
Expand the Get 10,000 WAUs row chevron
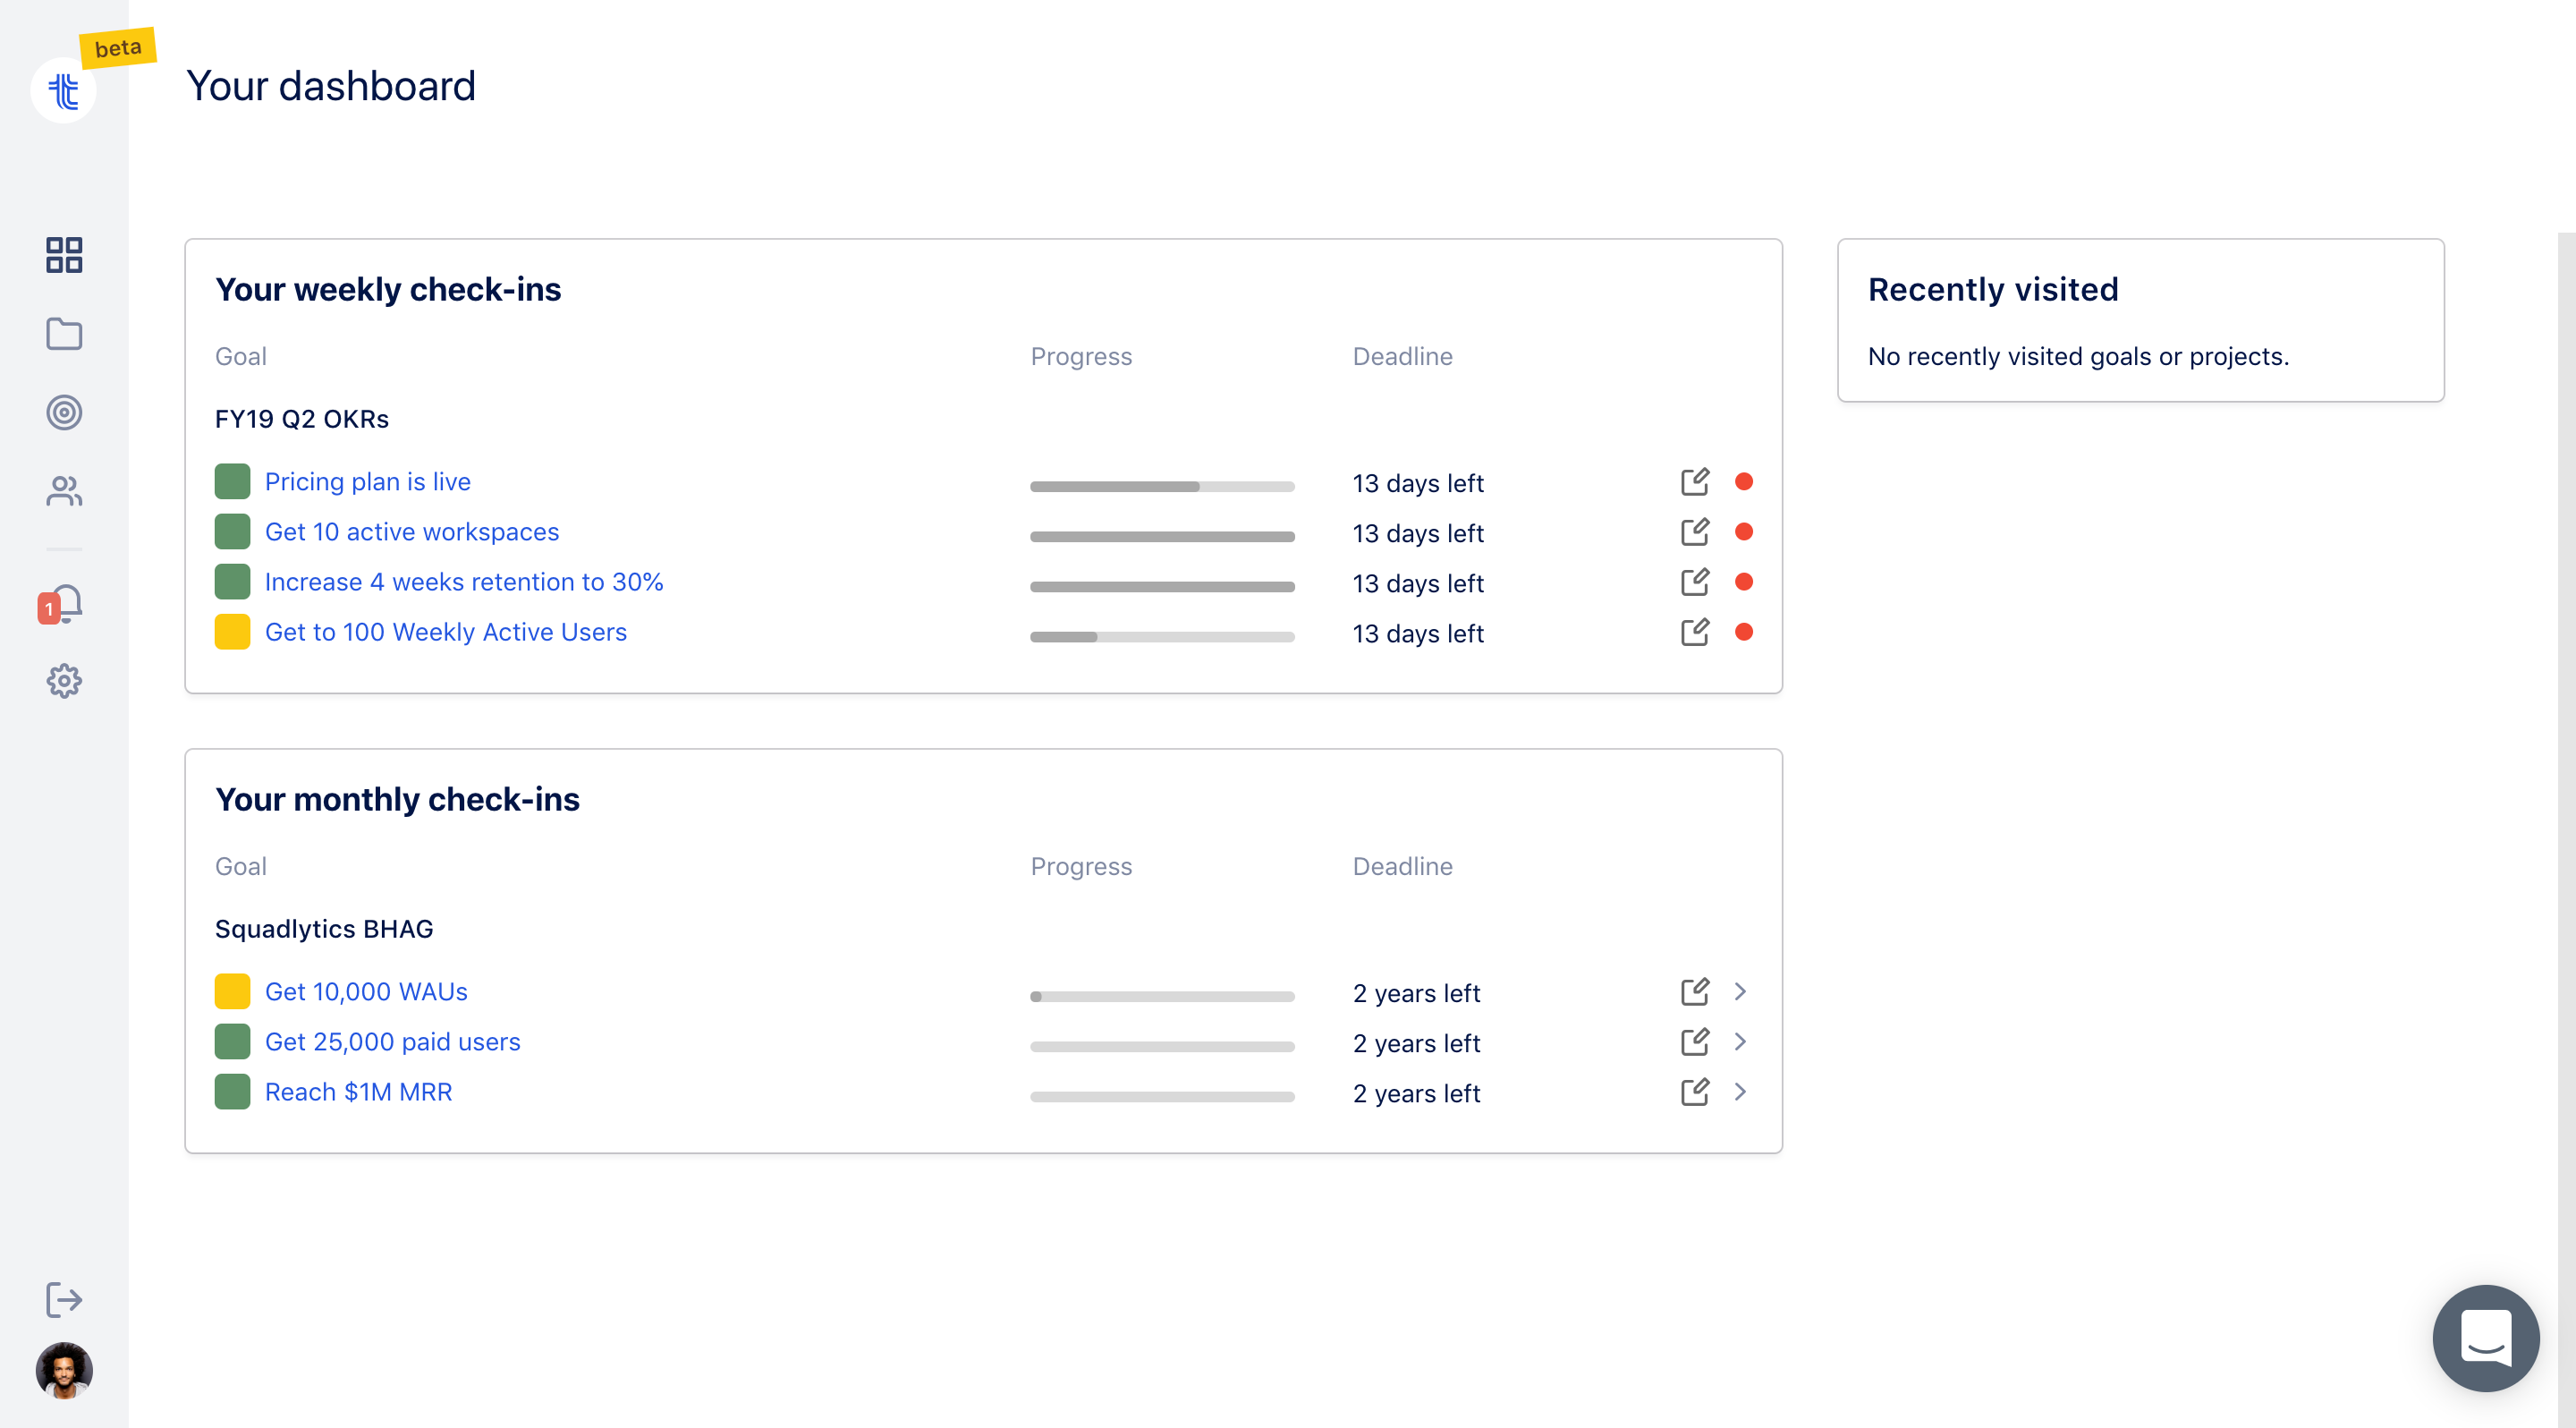(x=1741, y=991)
